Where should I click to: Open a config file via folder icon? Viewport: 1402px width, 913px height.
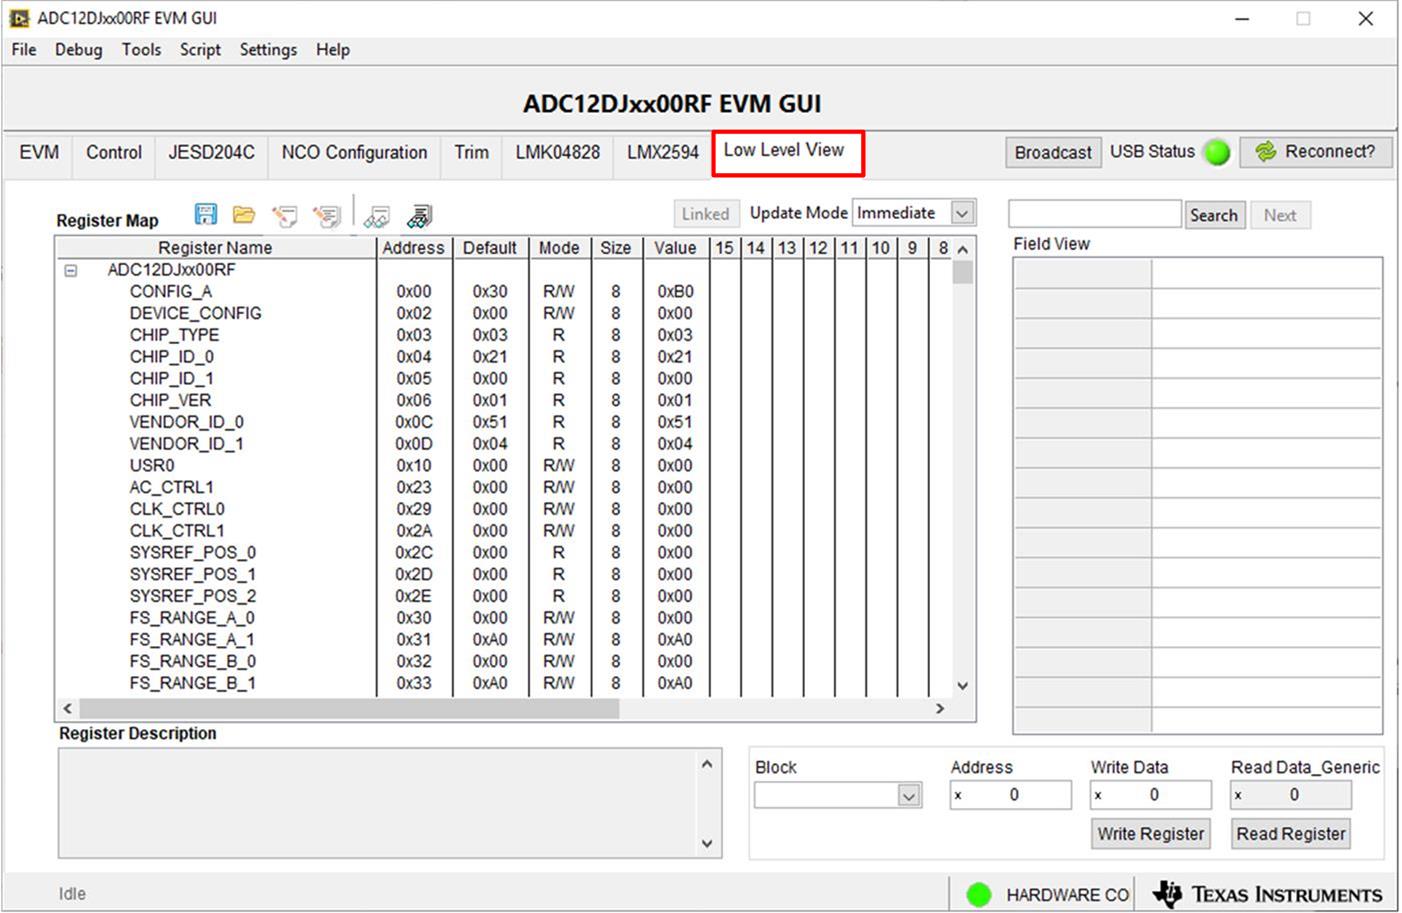(x=243, y=214)
